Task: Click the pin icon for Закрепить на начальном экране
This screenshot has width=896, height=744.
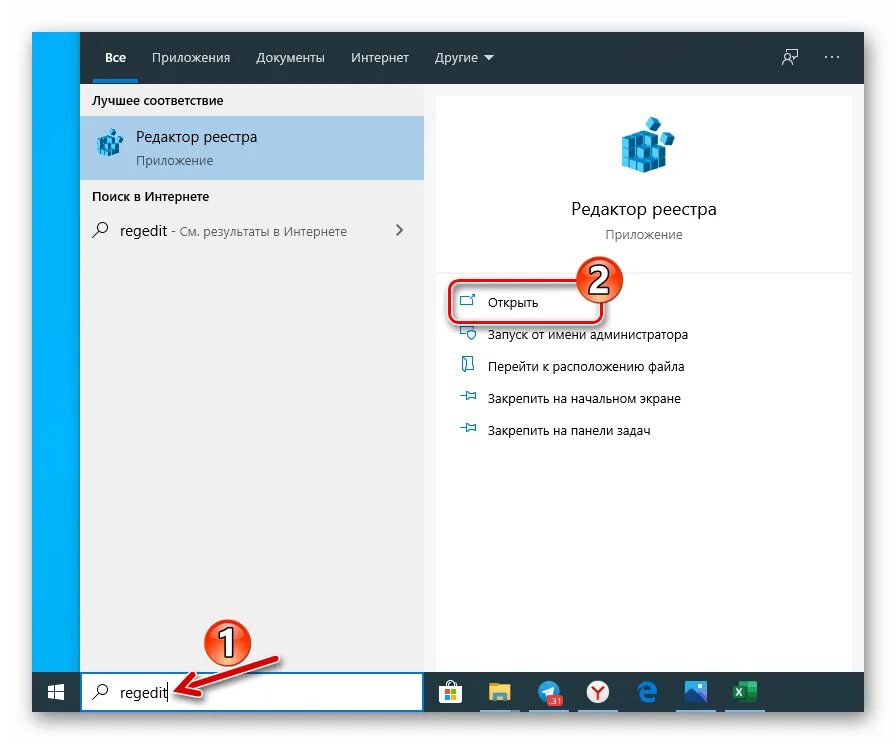Action: [468, 396]
